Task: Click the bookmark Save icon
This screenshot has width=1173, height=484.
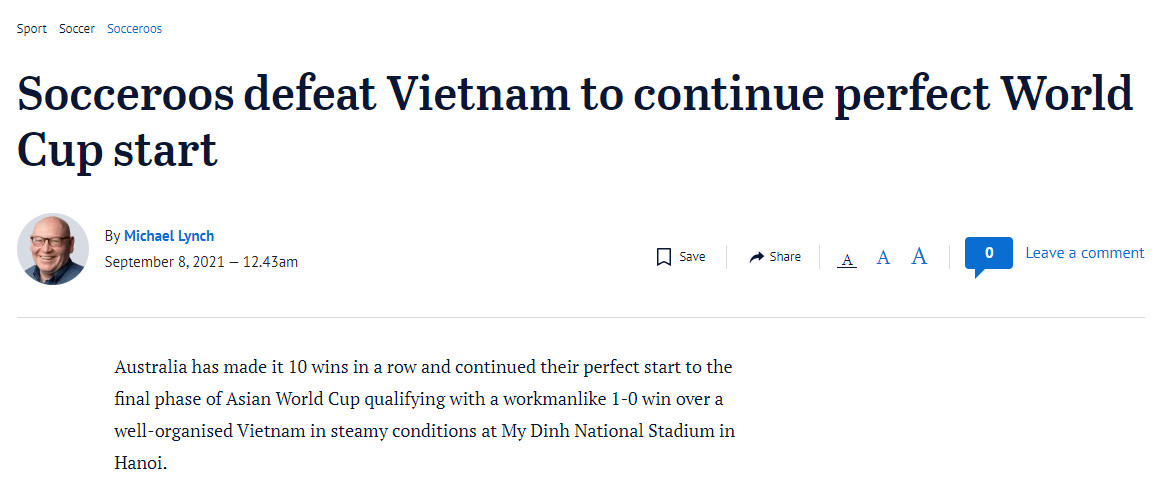Action: 663,257
